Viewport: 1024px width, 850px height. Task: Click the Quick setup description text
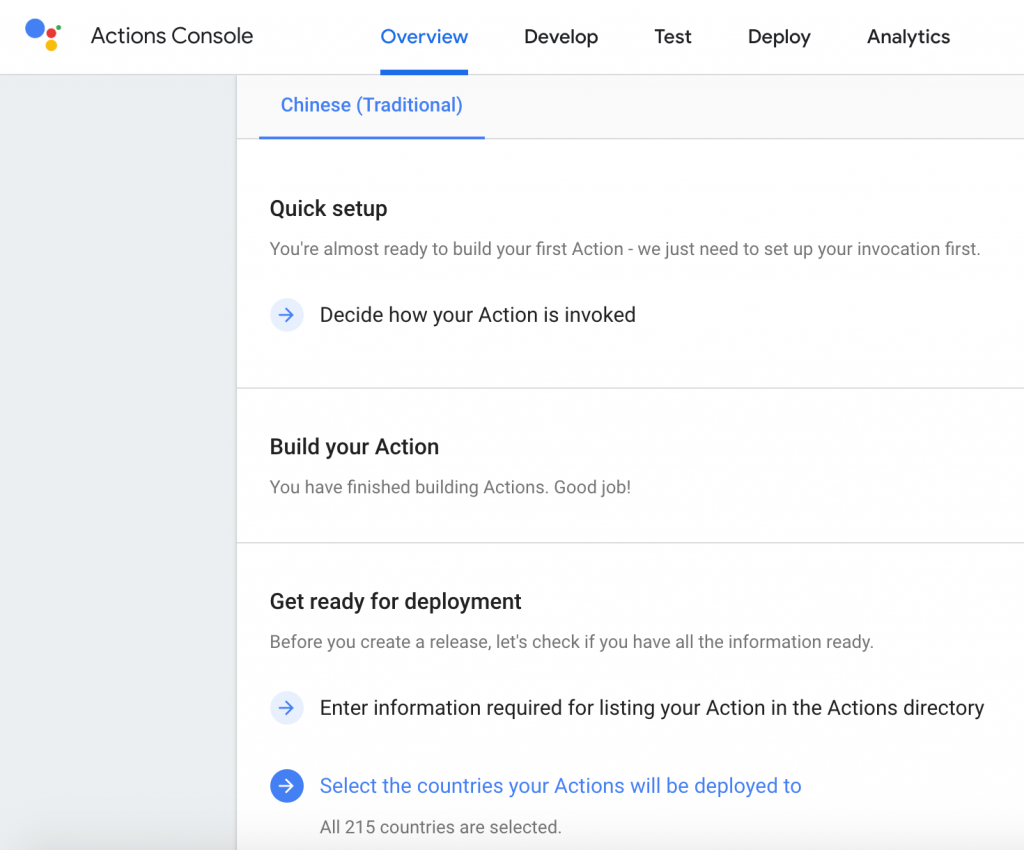pos(624,249)
